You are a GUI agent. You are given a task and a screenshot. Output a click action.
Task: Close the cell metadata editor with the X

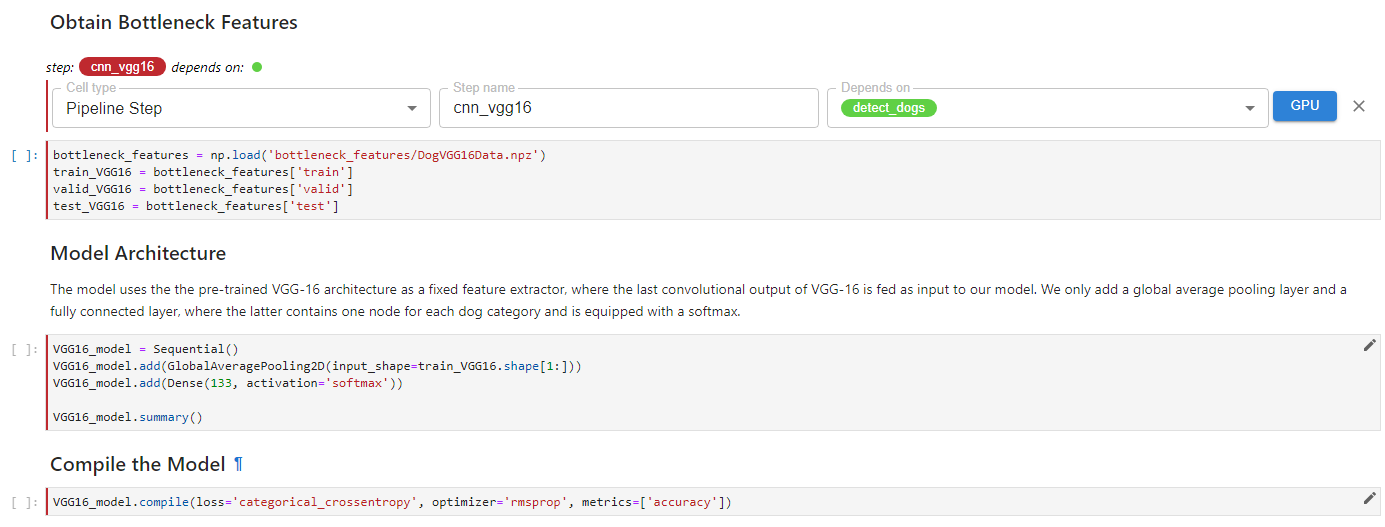1358,106
